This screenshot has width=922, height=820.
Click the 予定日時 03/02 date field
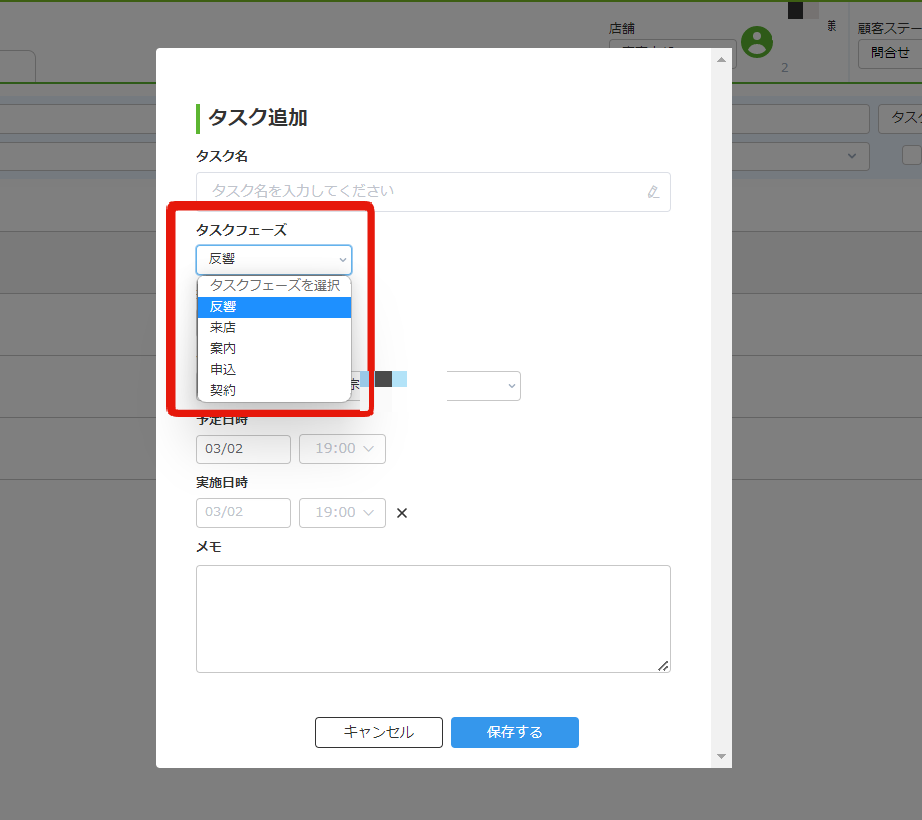[243, 449]
